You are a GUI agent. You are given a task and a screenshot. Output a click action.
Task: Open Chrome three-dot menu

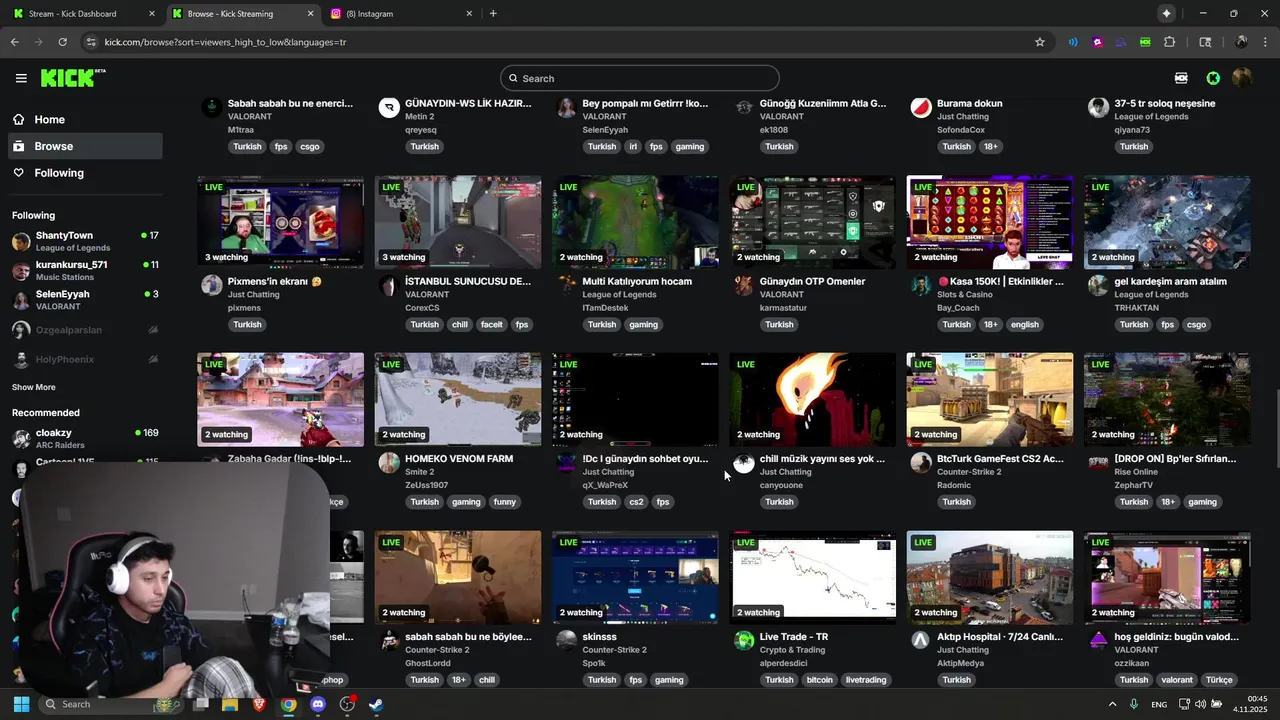[x=1265, y=42]
